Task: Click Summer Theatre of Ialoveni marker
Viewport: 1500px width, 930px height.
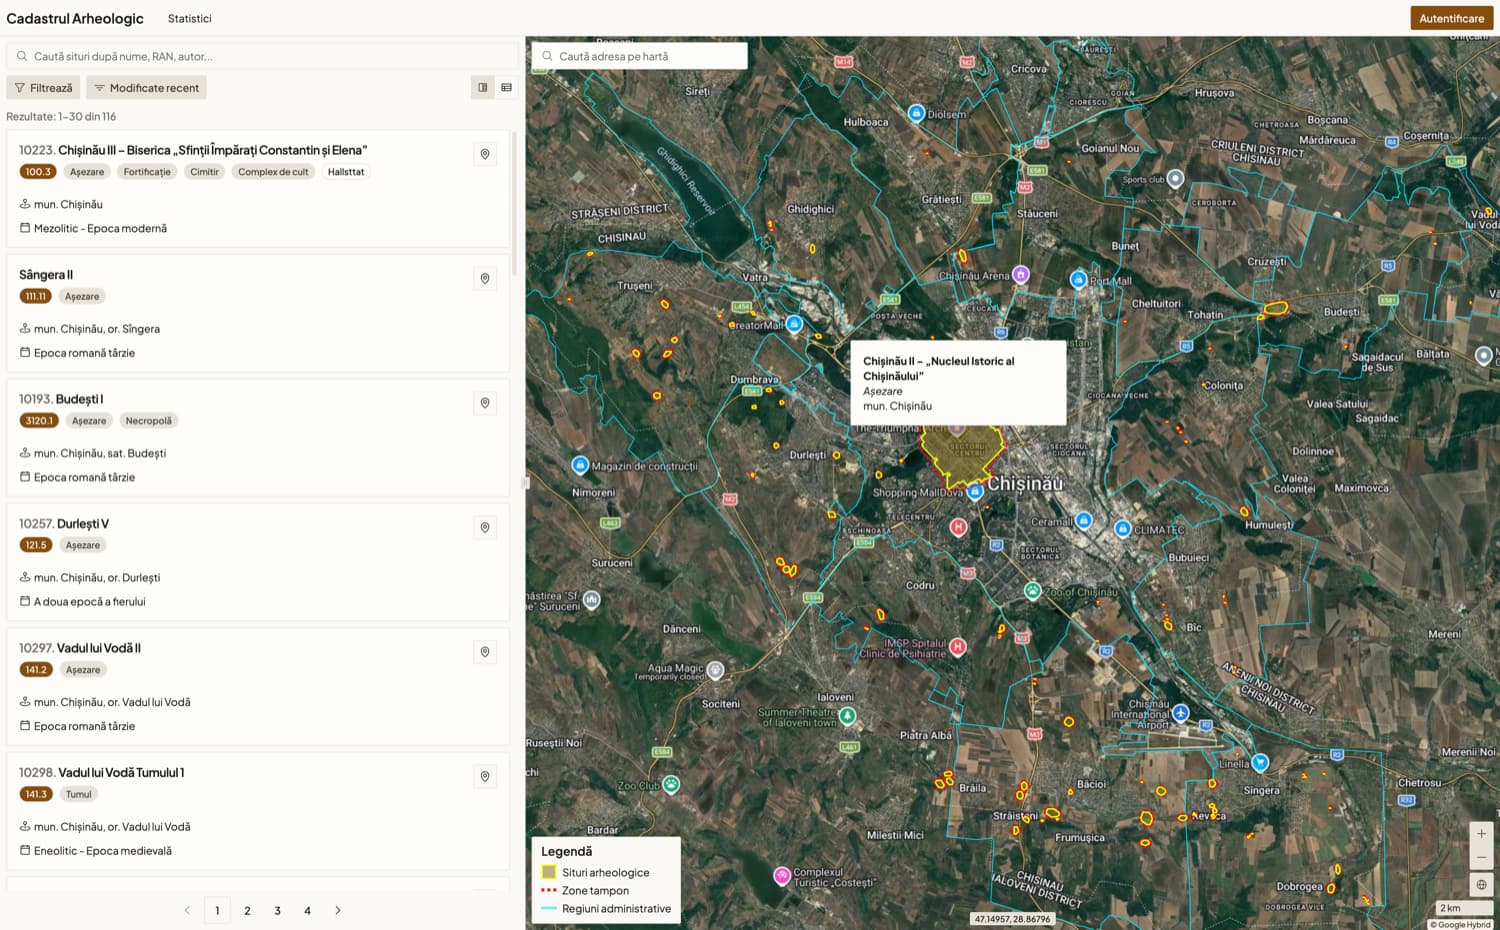Action: (x=847, y=715)
